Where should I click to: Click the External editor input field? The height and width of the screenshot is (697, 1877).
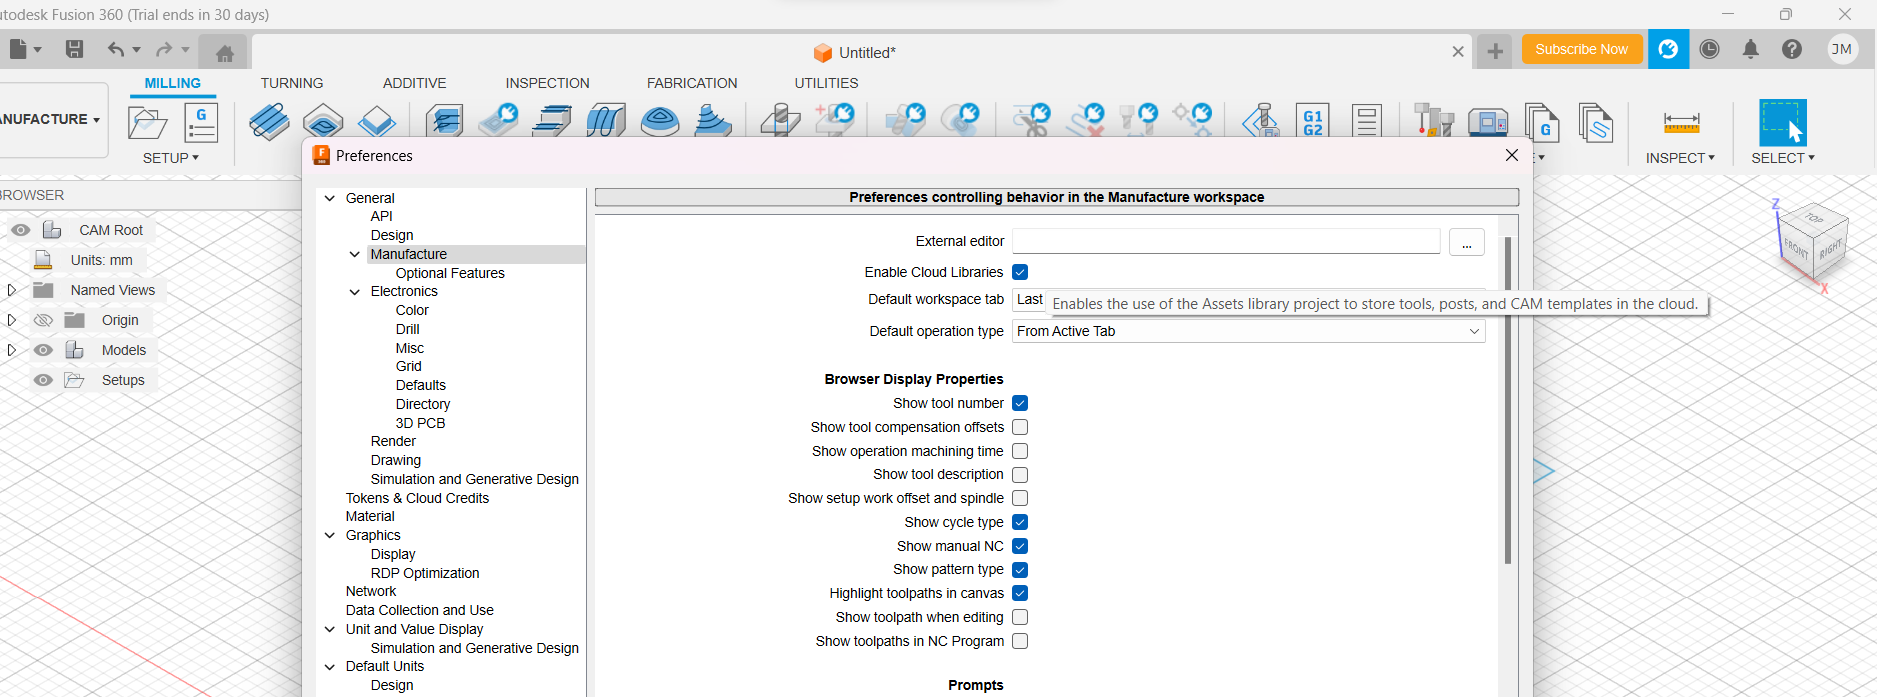[1226, 241]
